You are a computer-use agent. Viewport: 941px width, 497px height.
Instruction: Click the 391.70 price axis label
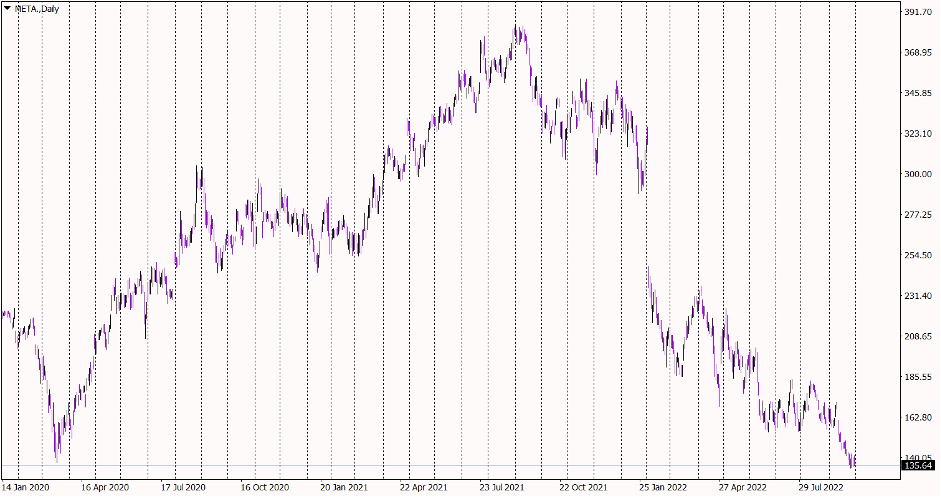pyautogui.click(x=918, y=12)
